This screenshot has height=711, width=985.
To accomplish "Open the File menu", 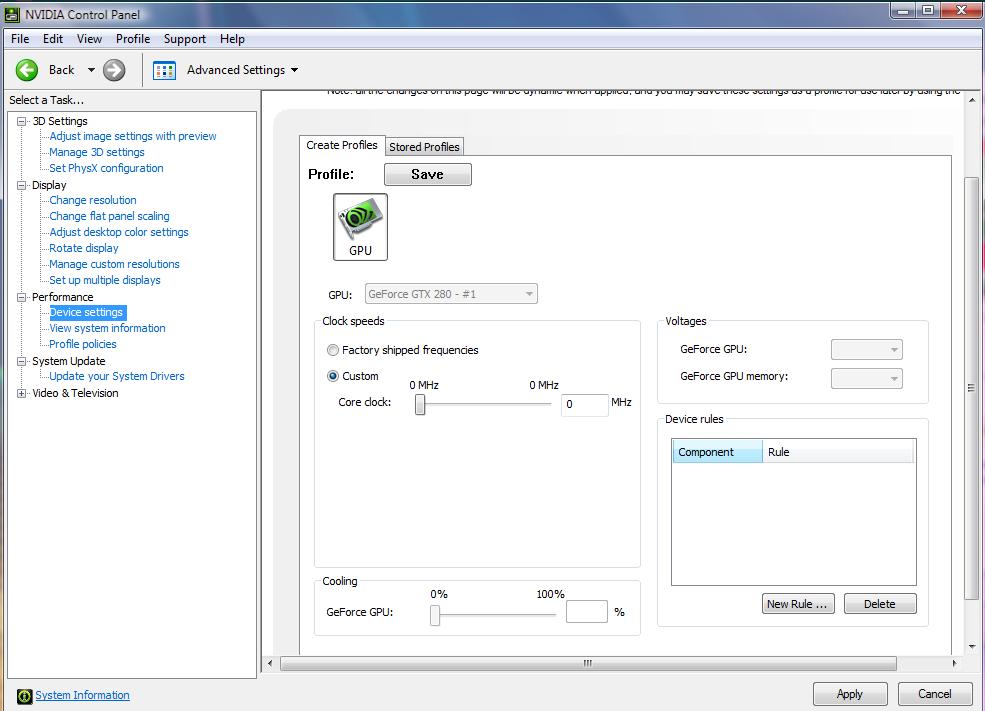I will click(20, 39).
